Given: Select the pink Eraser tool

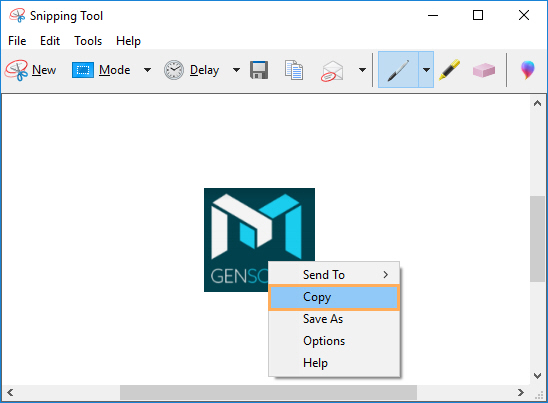Looking at the screenshot, I should point(484,70).
